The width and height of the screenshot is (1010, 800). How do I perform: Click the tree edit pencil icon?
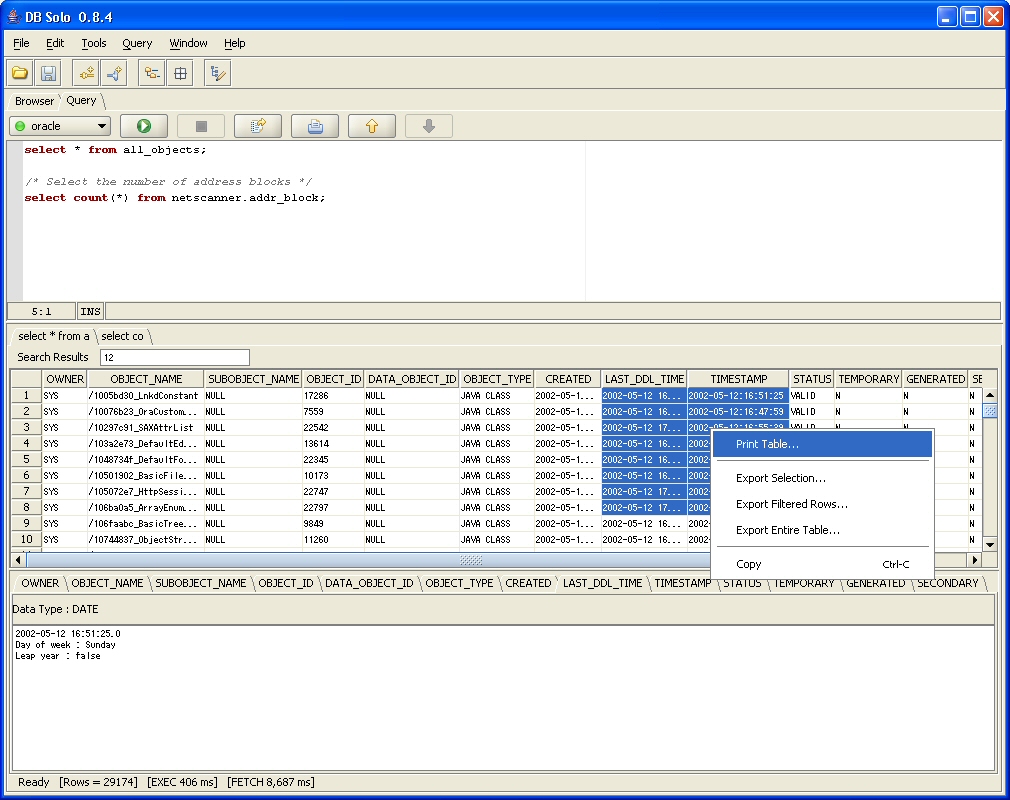pyautogui.click(x=218, y=73)
